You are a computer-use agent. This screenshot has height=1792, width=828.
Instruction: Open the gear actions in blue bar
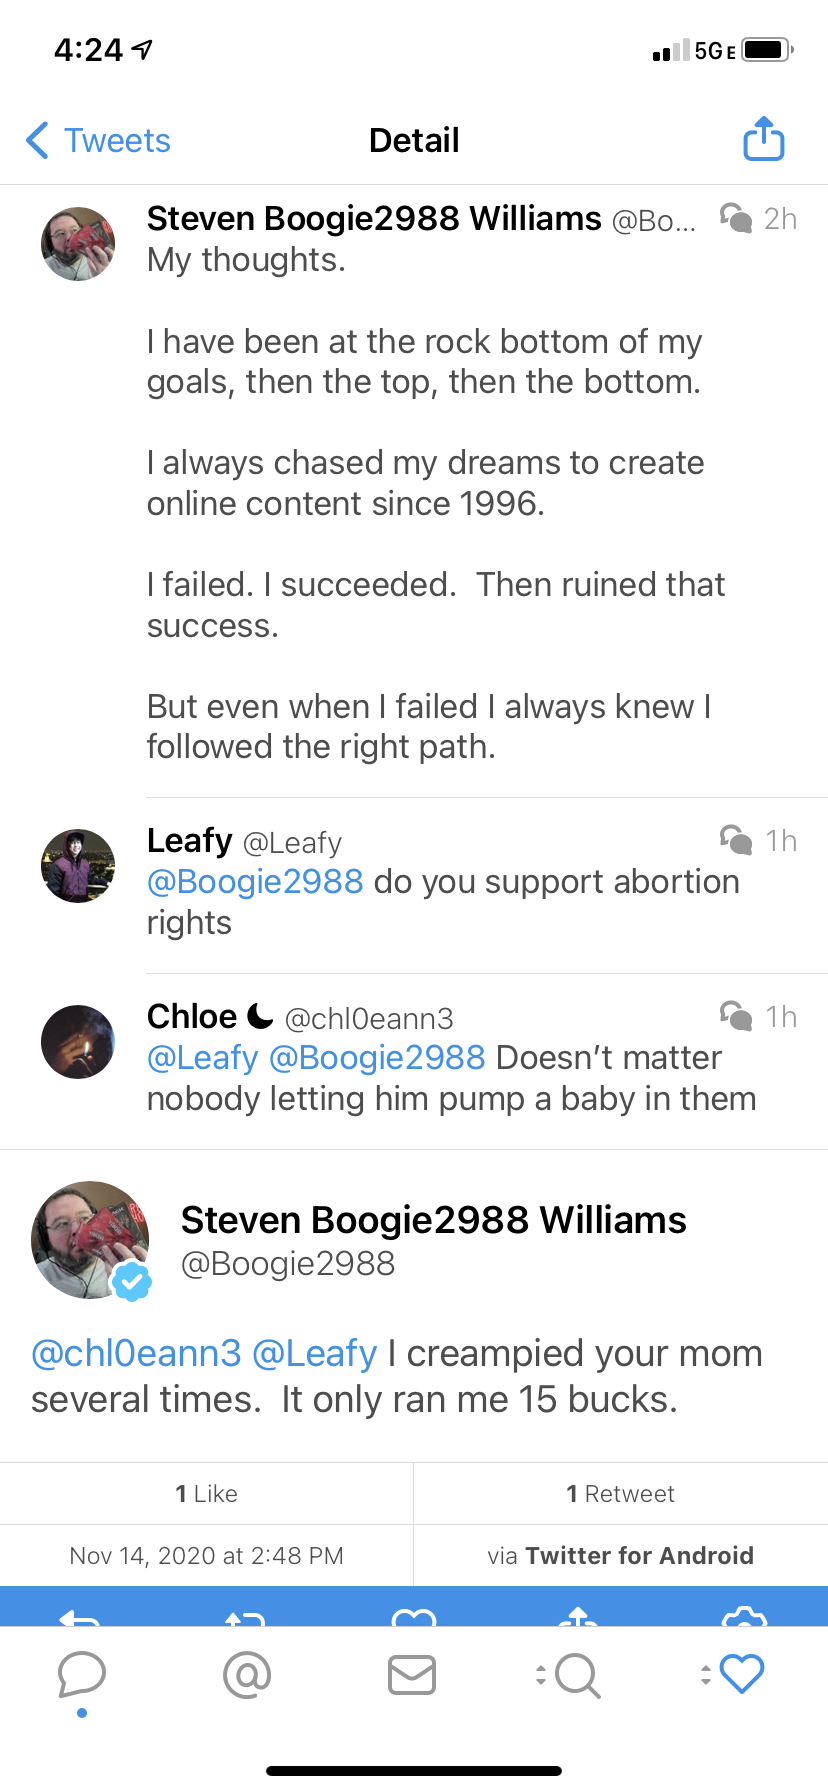[x=744, y=1615]
